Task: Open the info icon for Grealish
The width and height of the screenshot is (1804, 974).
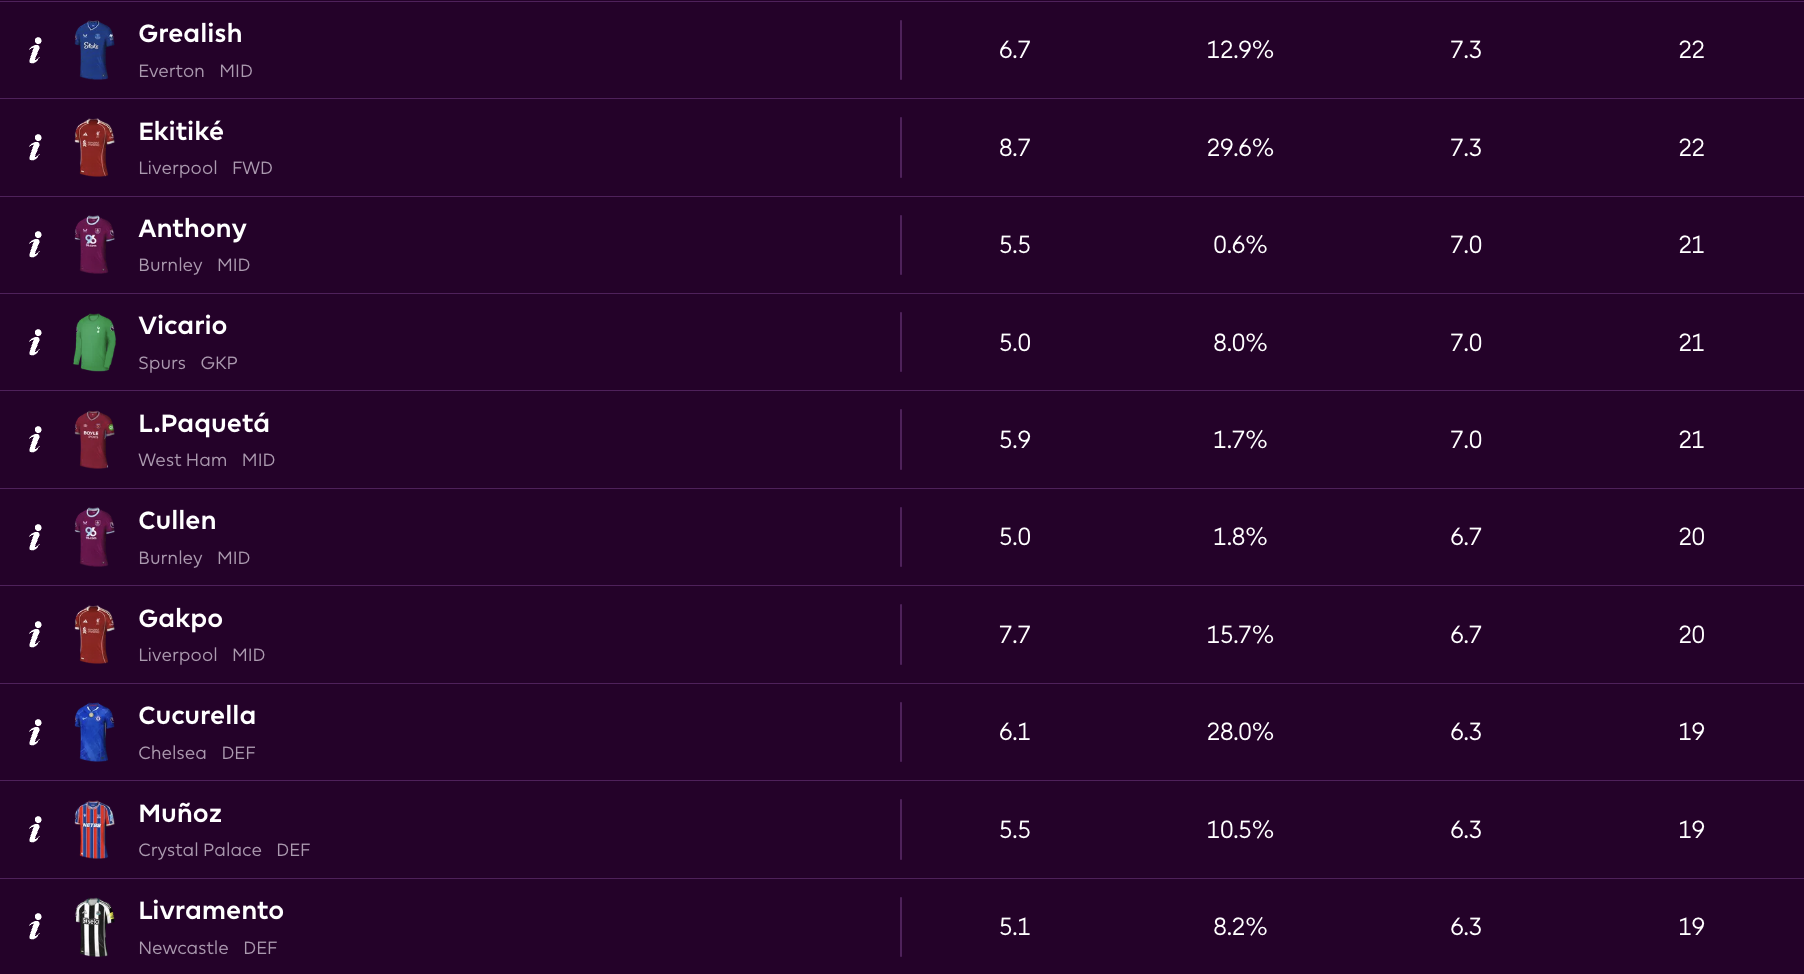Action: point(35,50)
